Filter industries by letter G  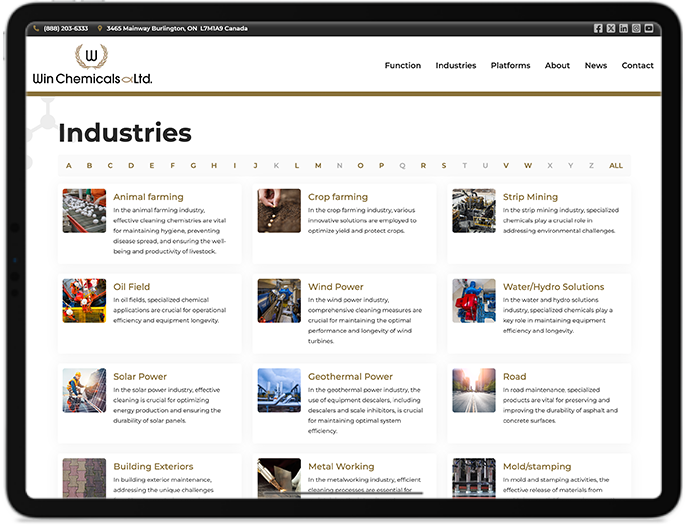[x=194, y=166]
